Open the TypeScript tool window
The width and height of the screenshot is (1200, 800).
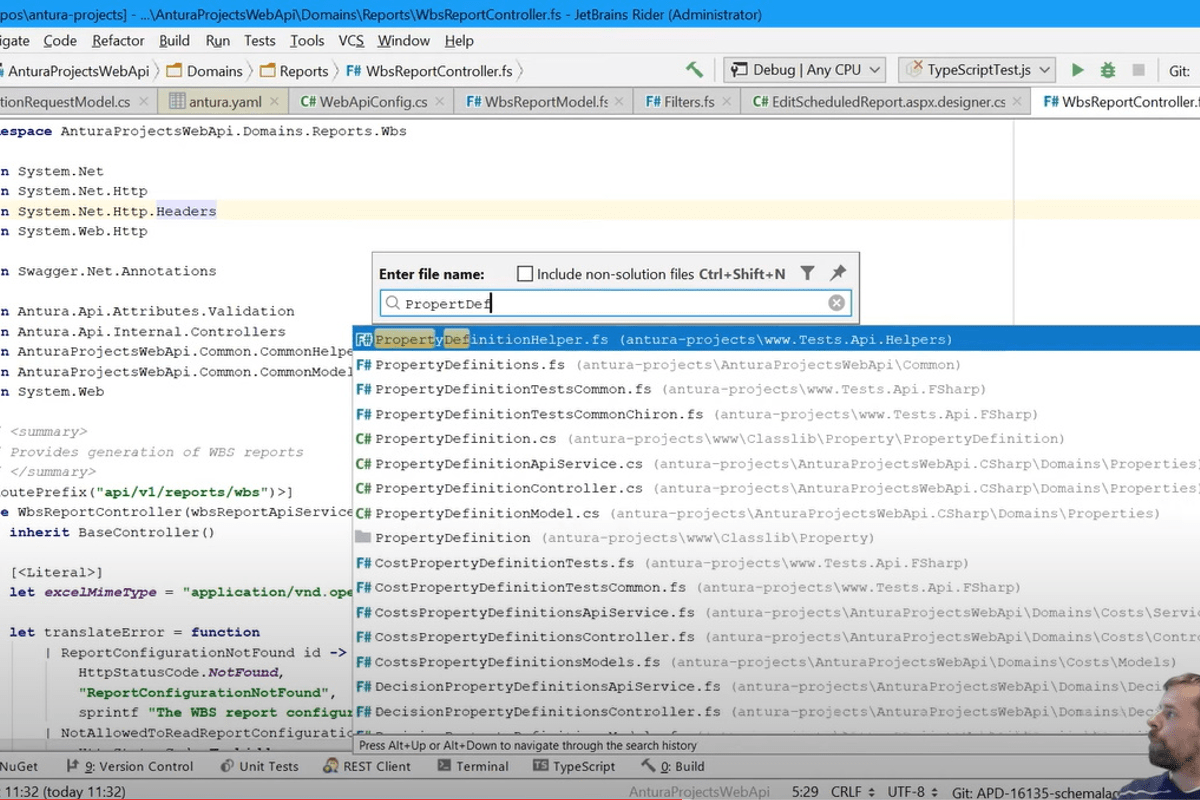coord(574,766)
